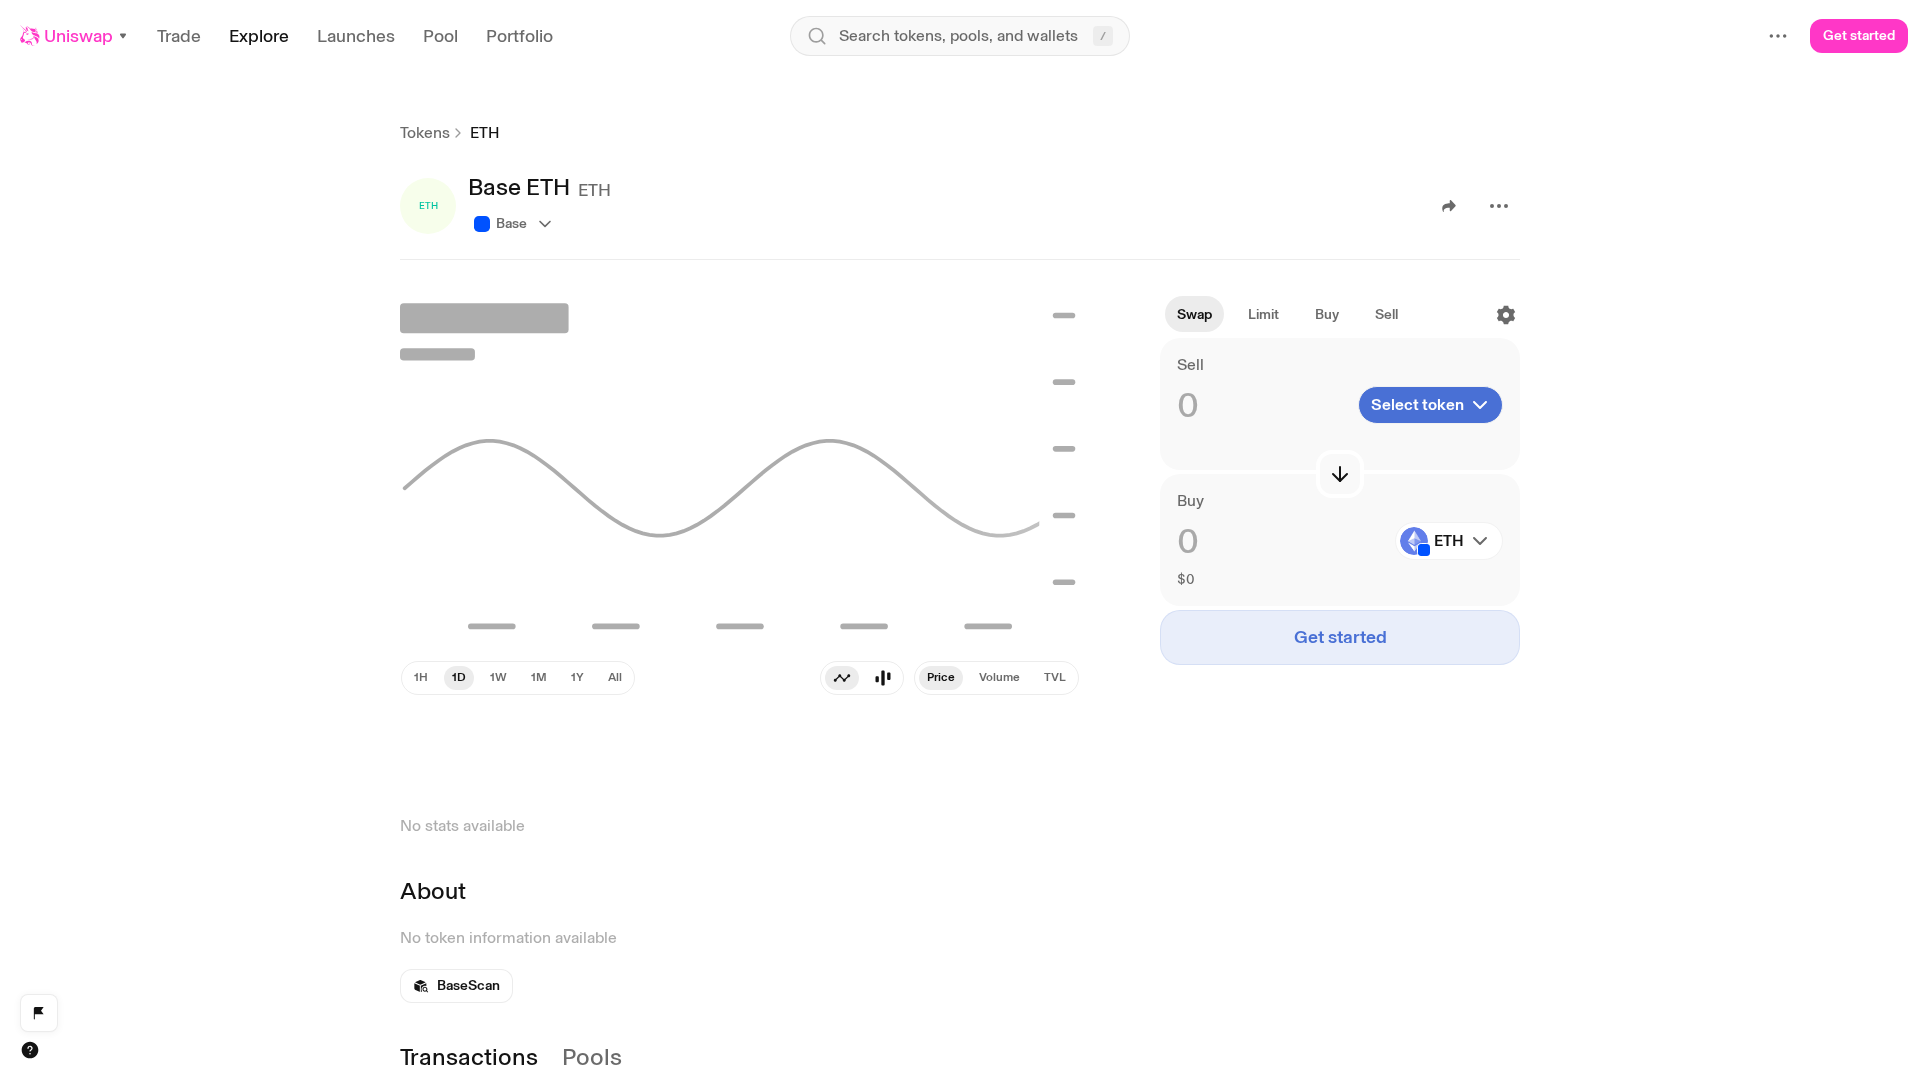The width and height of the screenshot is (1920, 1080).
Task: Open the Select token dropdown
Action: click(x=1430, y=405)
